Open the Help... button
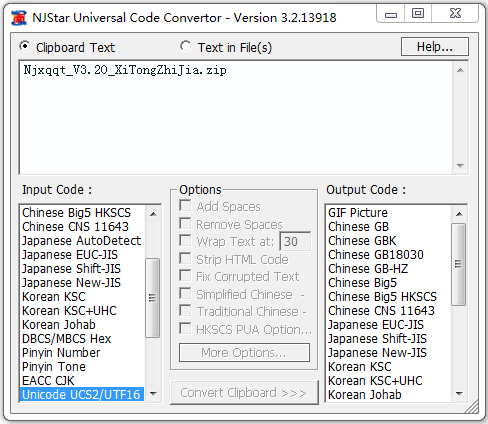 click(435, 47)
